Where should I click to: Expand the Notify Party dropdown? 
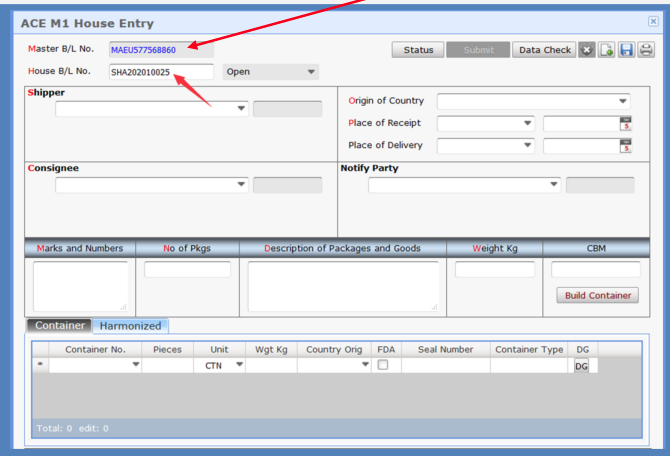(554, 185)
